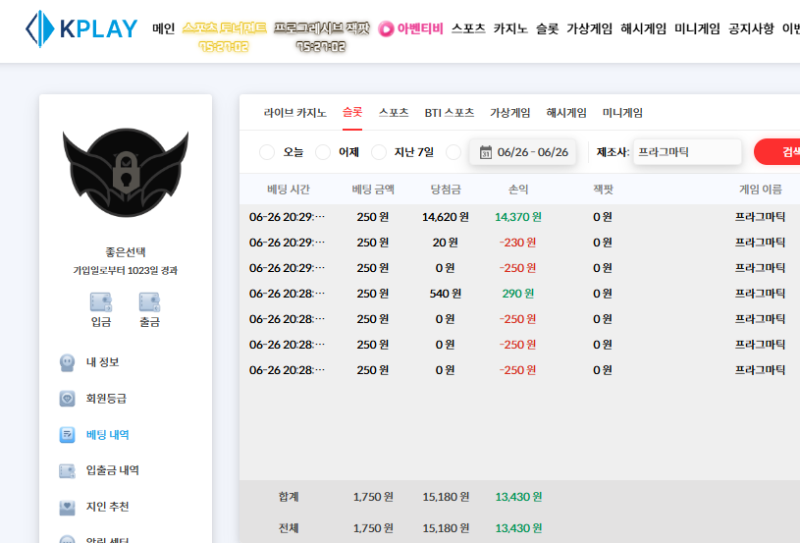Switch to the 라이브 카지노 tab

coord(295,113)
